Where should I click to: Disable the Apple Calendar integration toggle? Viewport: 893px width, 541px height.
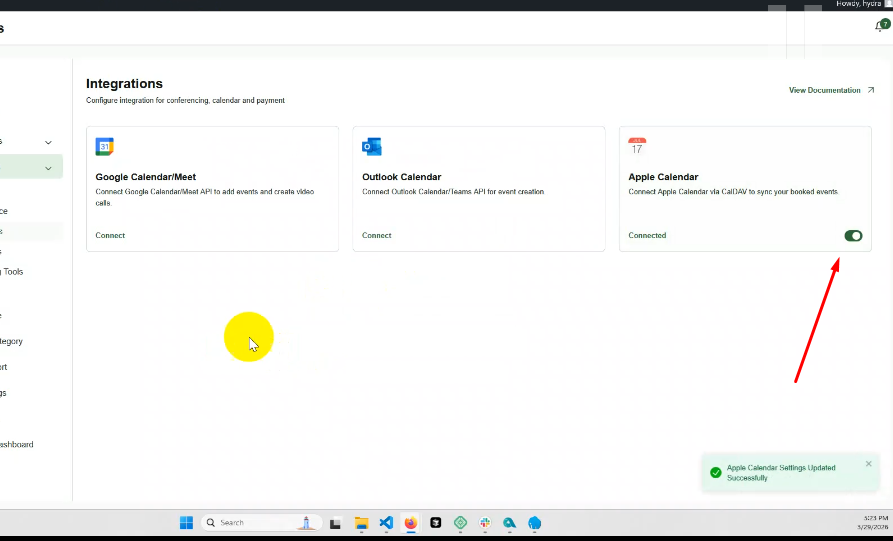853,236
